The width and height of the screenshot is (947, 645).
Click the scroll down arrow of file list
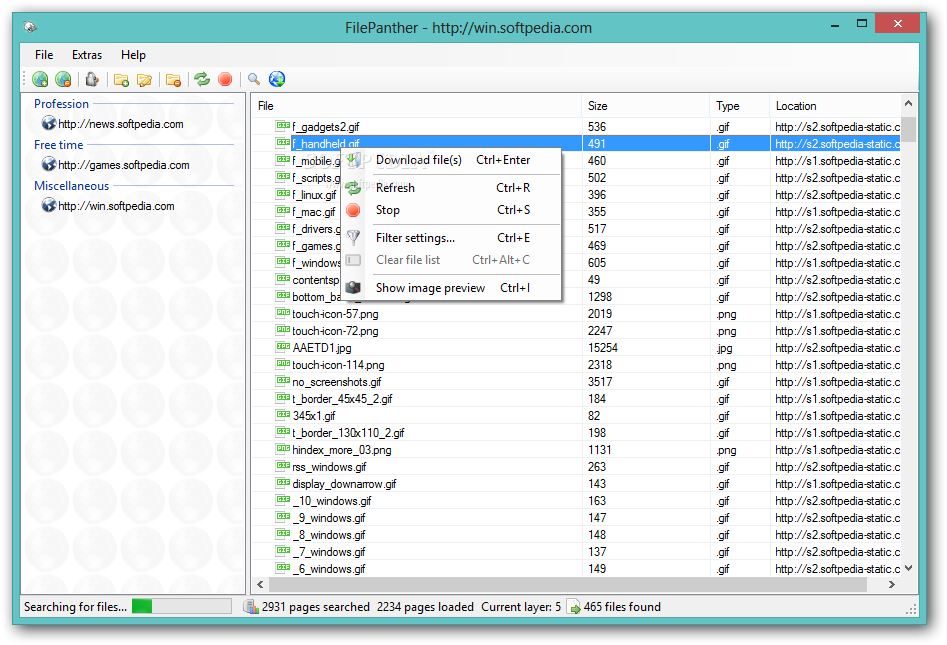pos(908,568)
